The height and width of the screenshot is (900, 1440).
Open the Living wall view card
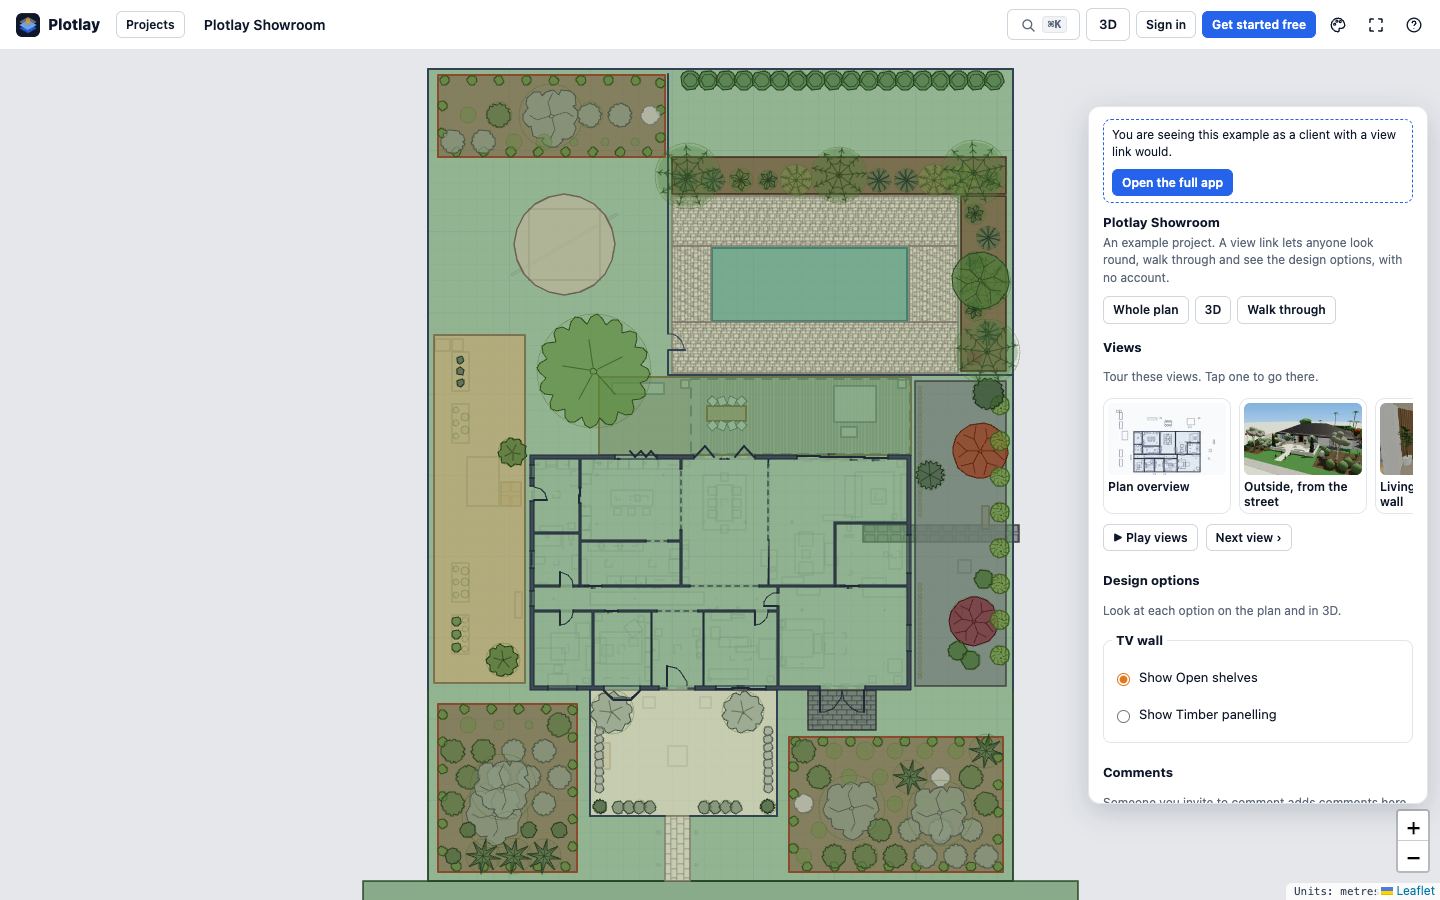point(1395,456)
